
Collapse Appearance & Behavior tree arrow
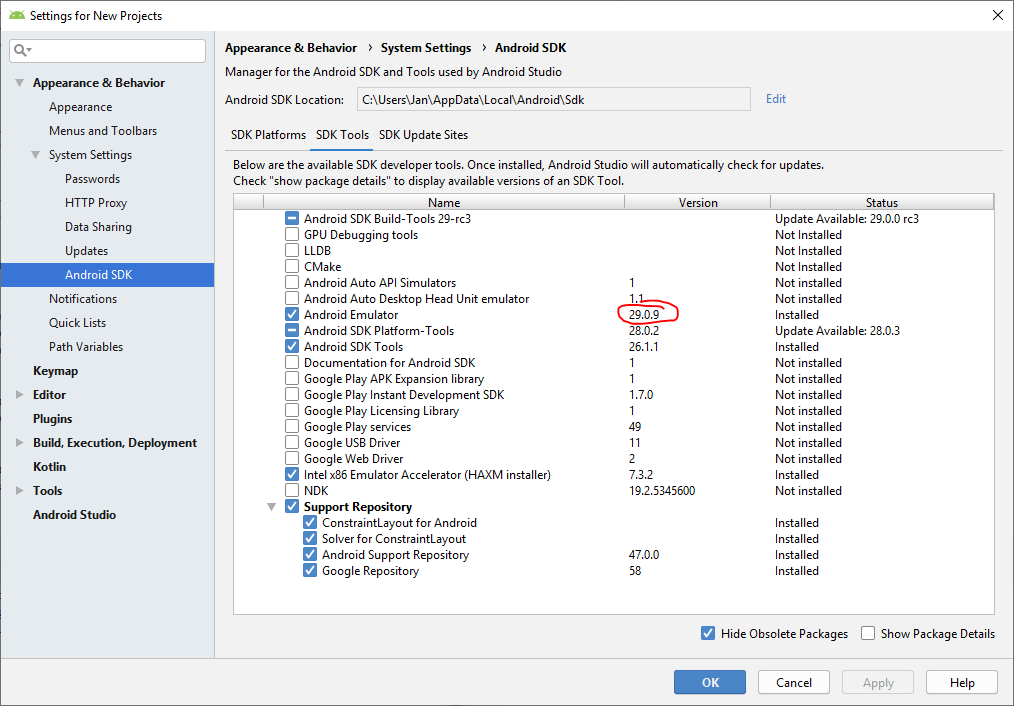(x=20, y=83)
